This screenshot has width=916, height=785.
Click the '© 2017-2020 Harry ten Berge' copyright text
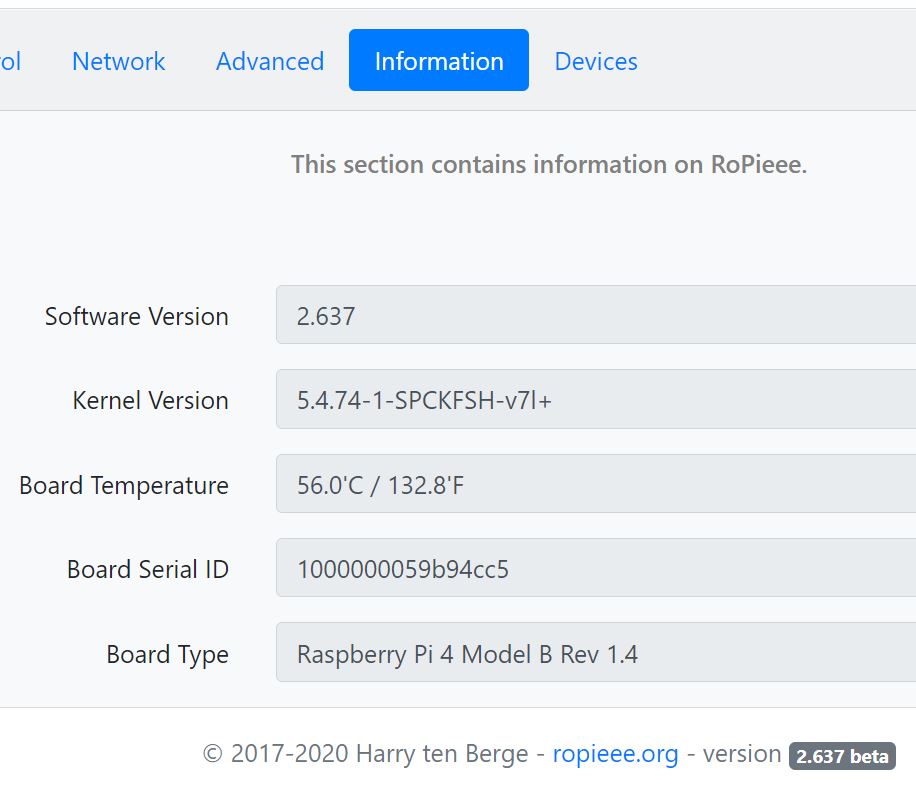(365, 753)
